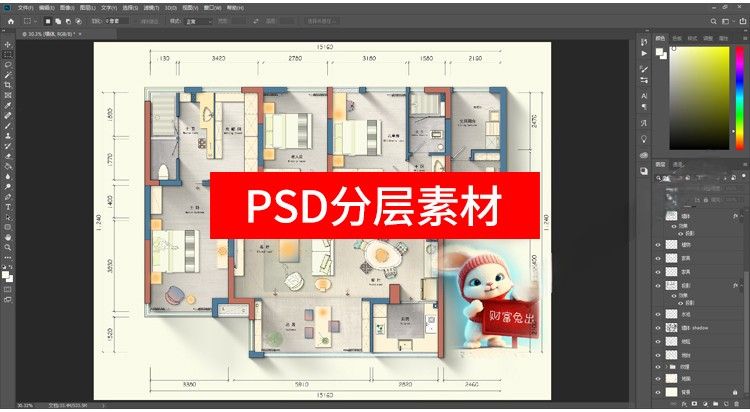The width and height of the screenshot is (750, 412).
Task: Select the Move tool in left toolbar
Action: click(x=8, y=45)
